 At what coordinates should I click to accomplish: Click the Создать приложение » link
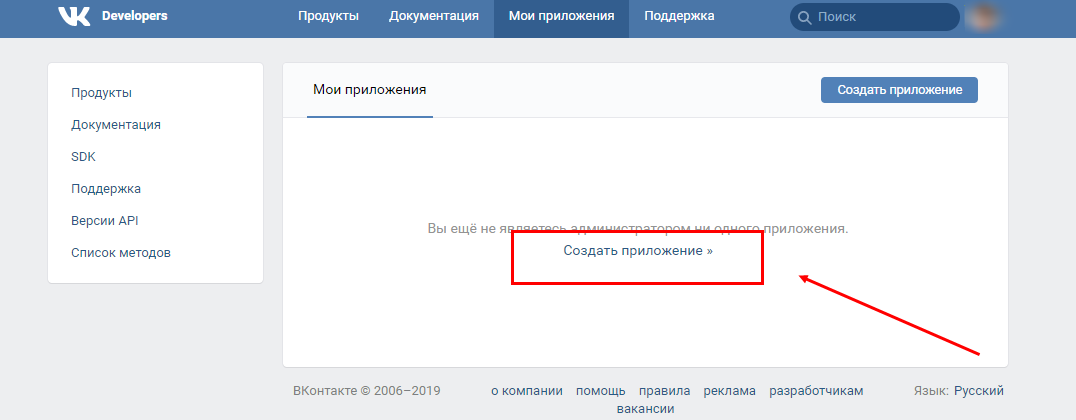pos(638,250)
